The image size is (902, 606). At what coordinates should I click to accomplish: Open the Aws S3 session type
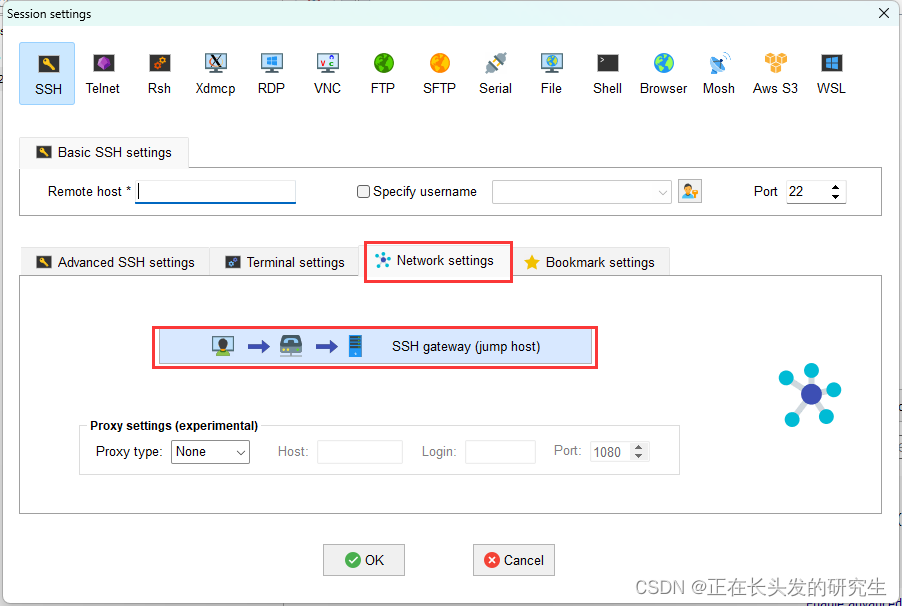774,71
